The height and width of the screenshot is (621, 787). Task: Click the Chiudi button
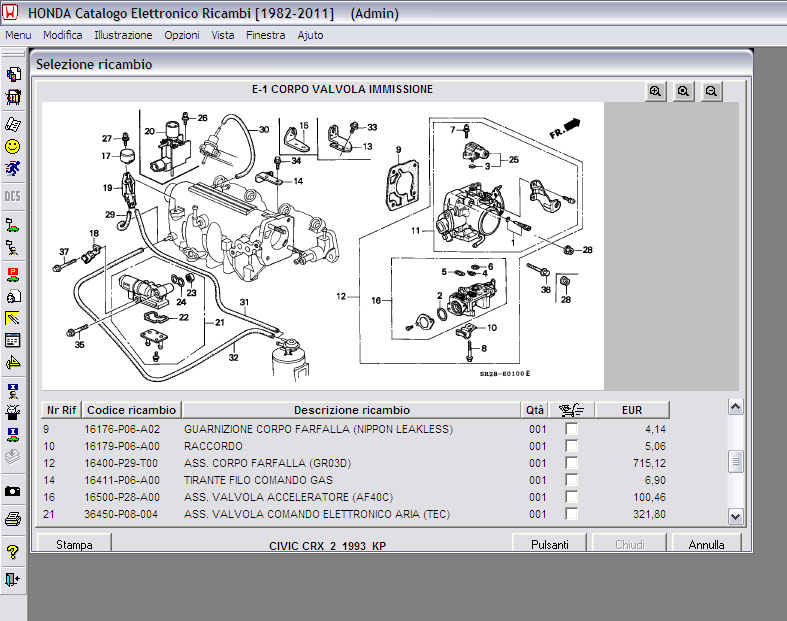point(629,544)
